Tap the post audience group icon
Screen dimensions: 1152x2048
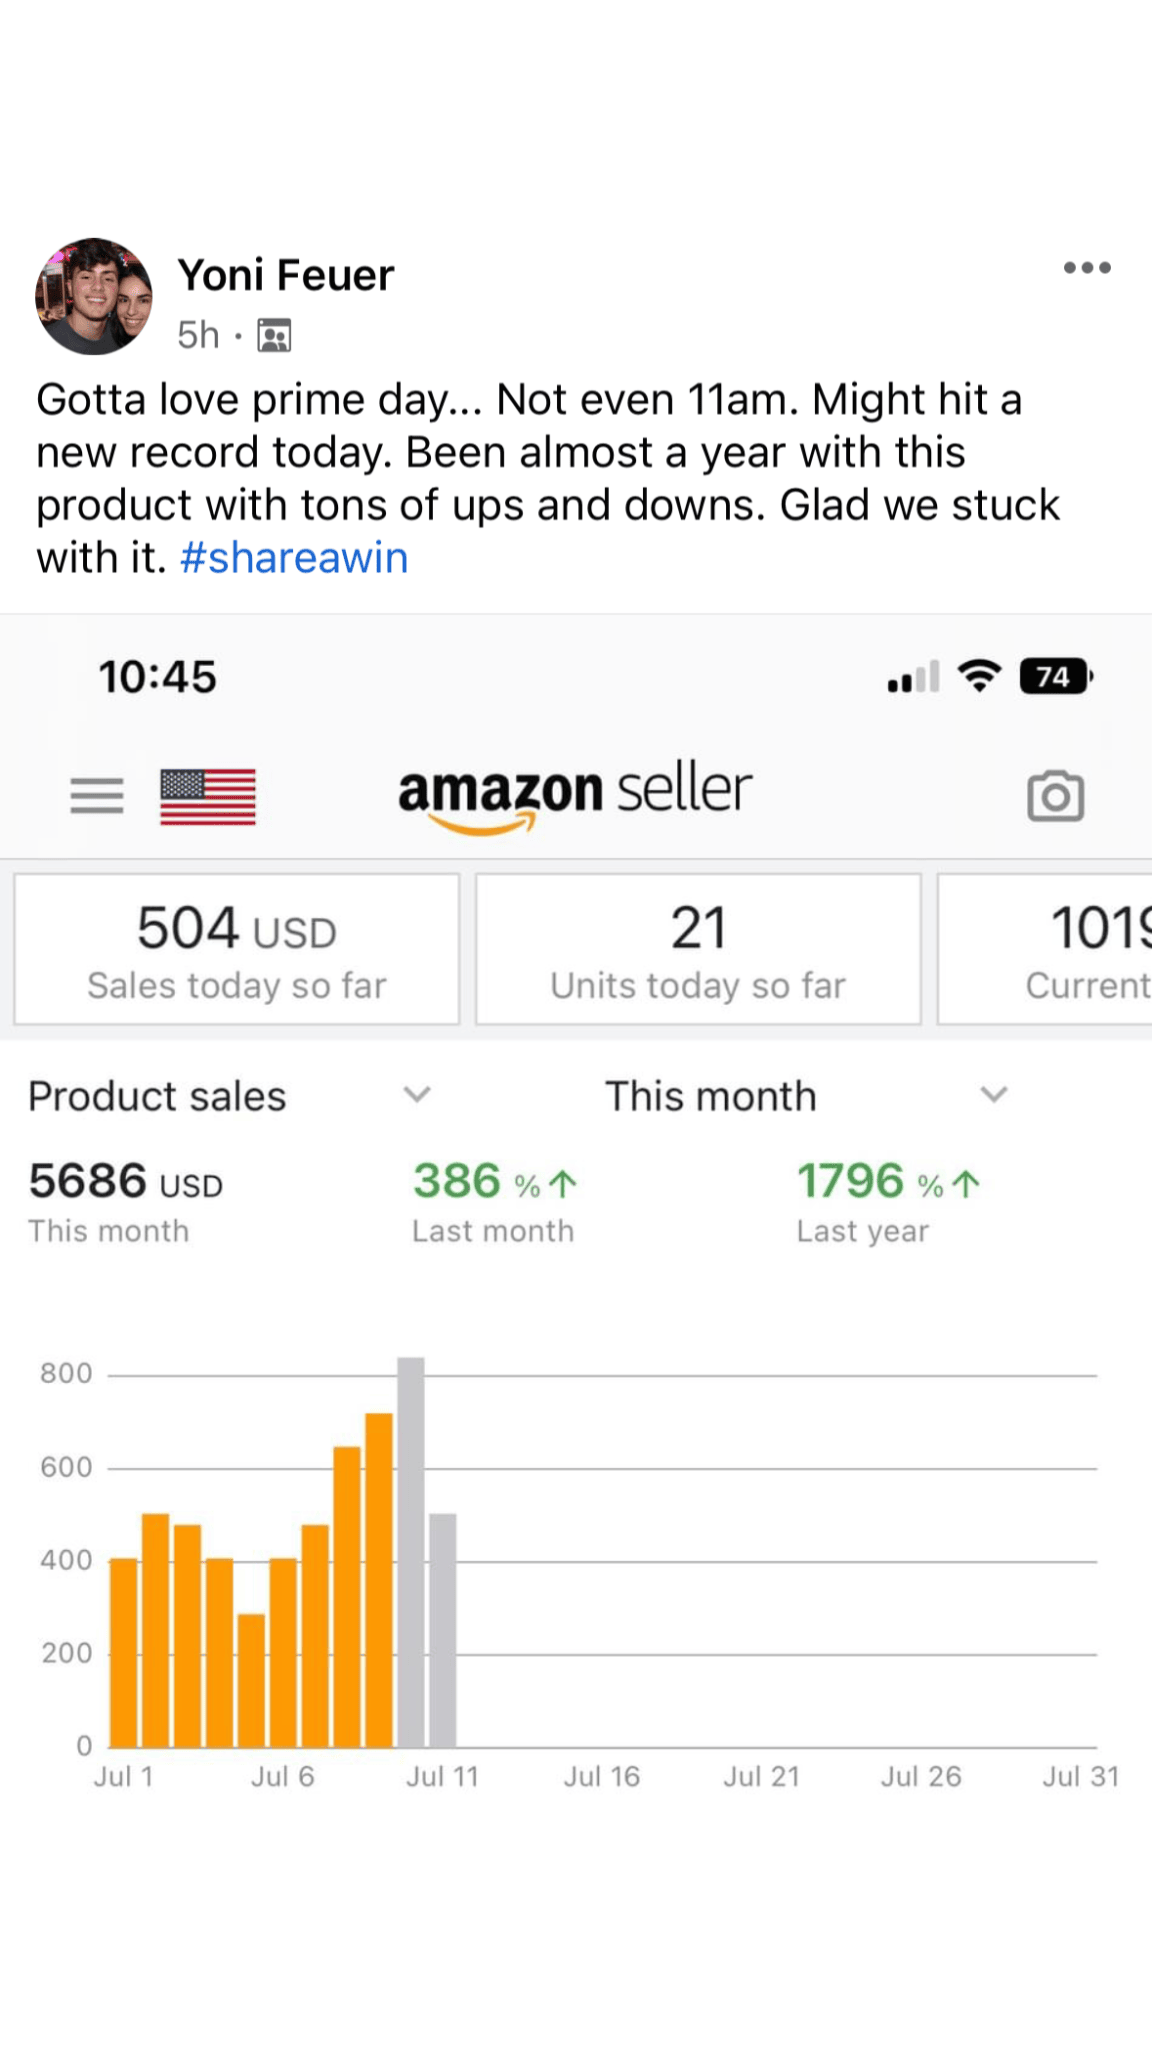click(x=274, y=335)
